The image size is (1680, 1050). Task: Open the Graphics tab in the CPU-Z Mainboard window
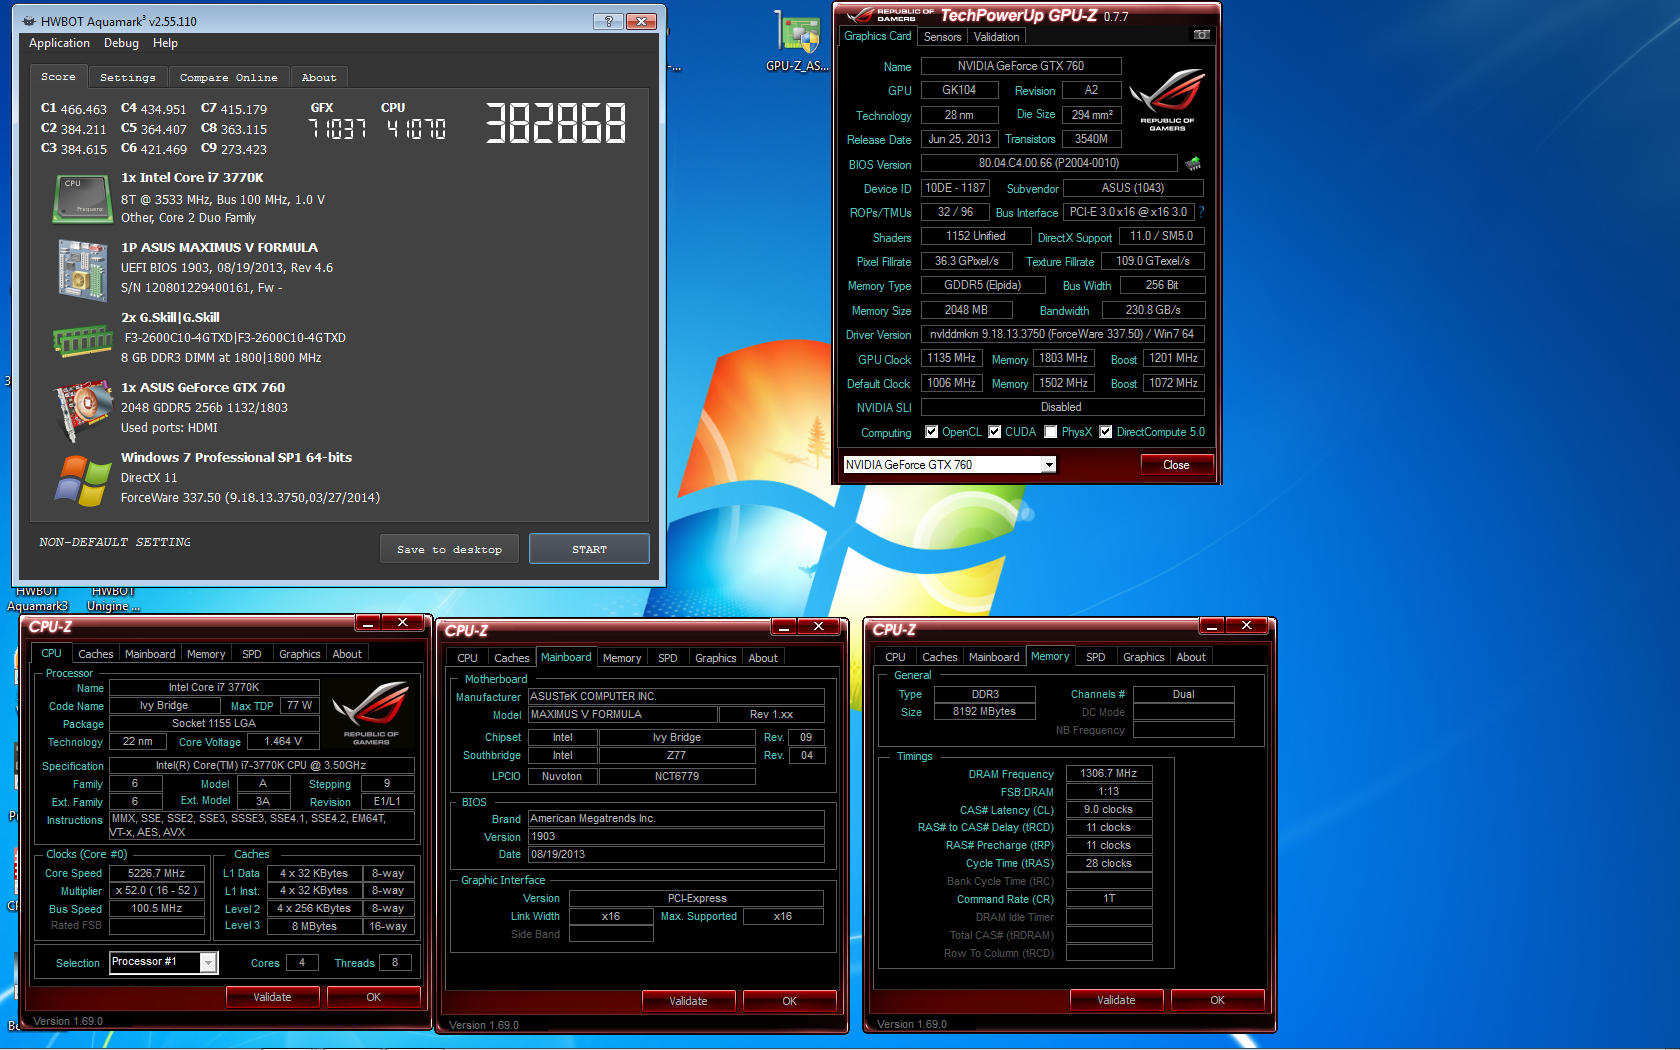715,658
